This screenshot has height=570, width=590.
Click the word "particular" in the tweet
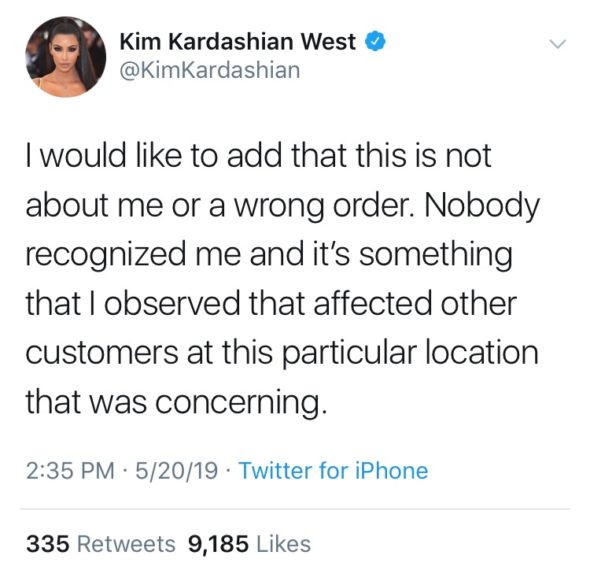[x=349, y=354]
